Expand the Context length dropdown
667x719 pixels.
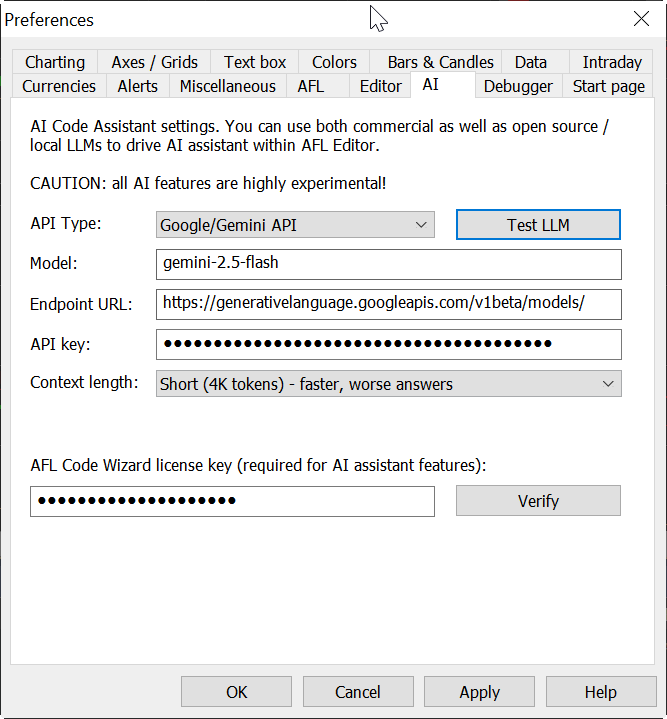coord(388,384)
